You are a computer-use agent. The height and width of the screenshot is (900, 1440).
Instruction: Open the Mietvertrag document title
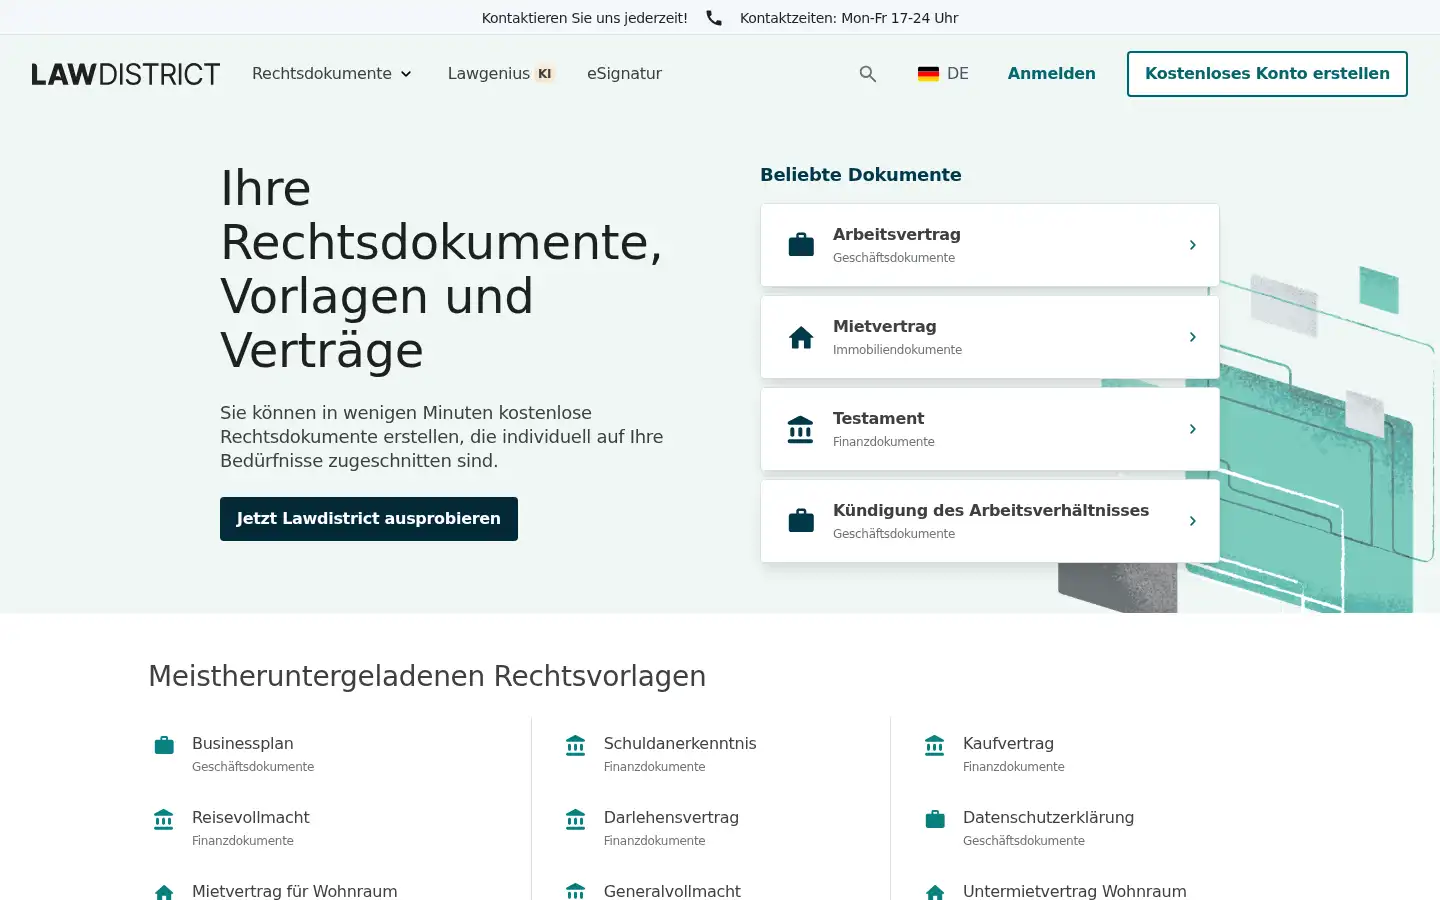pos(885,326)
